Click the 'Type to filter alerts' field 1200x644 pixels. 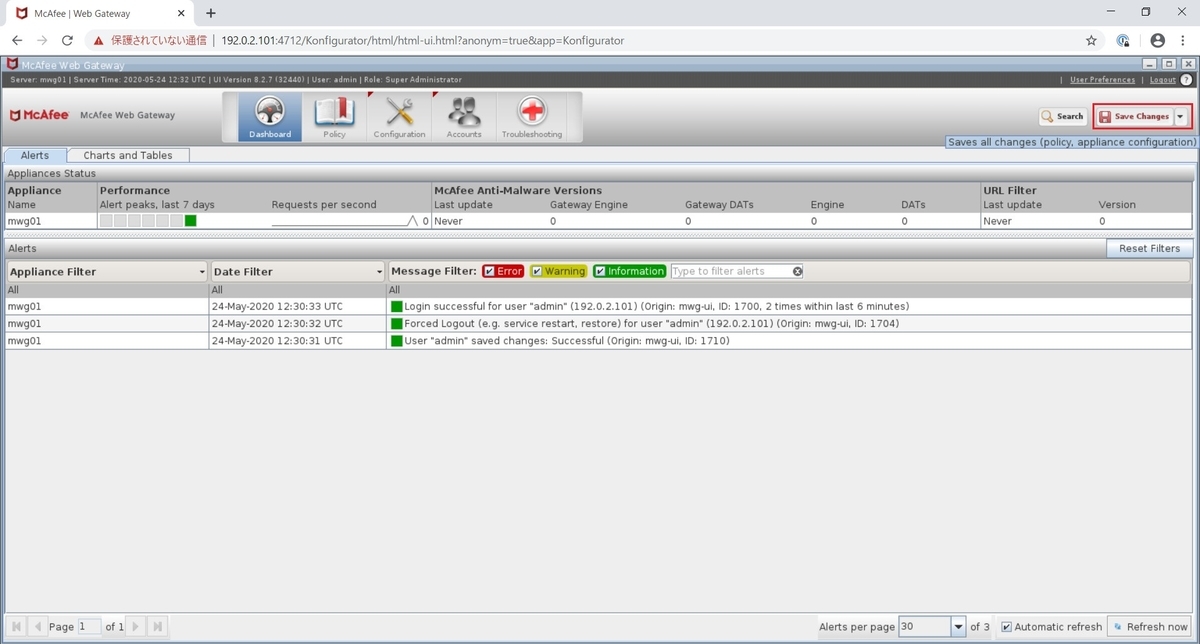click(730, 271)
